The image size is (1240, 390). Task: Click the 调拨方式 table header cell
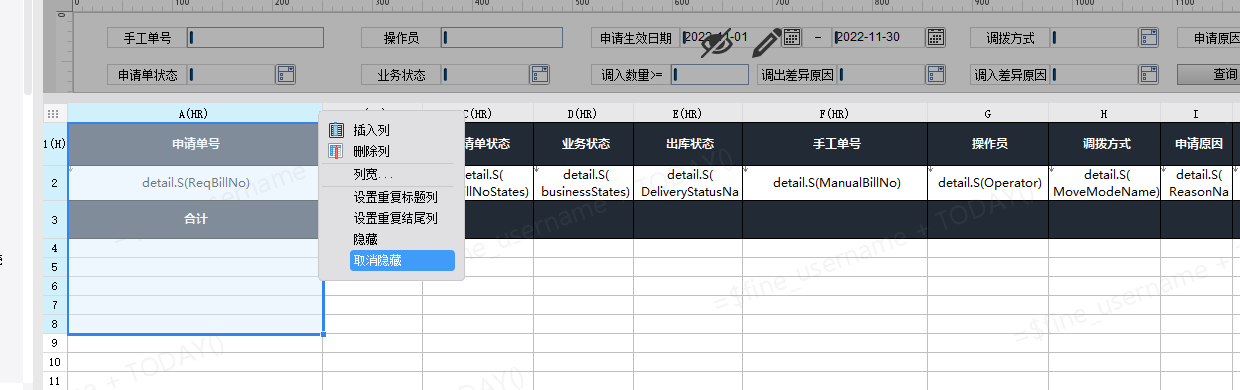coord(1105,144)
